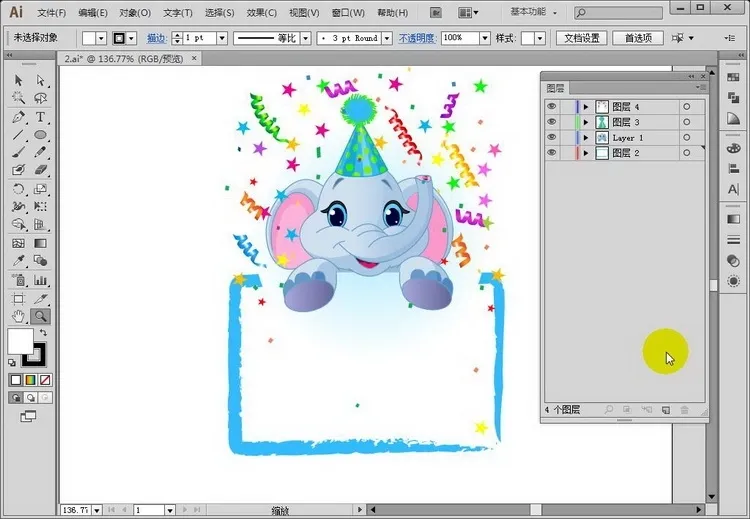Open the 文件(F) menu

click(52, 13)
